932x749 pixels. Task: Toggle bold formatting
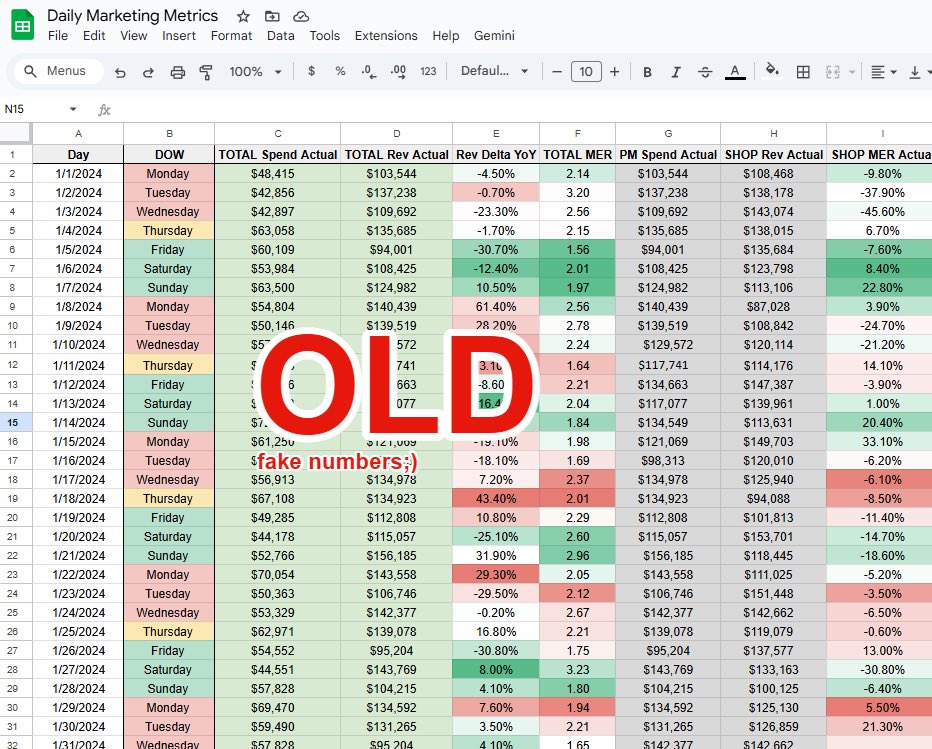click(647, 72)
